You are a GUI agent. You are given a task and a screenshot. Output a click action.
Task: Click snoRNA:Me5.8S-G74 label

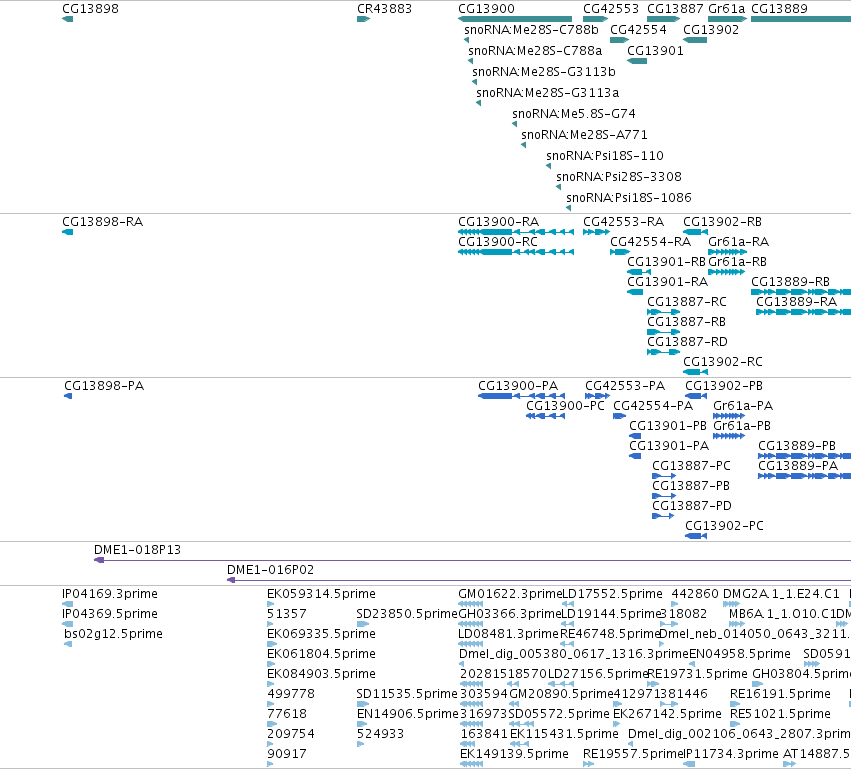(574, 114)
